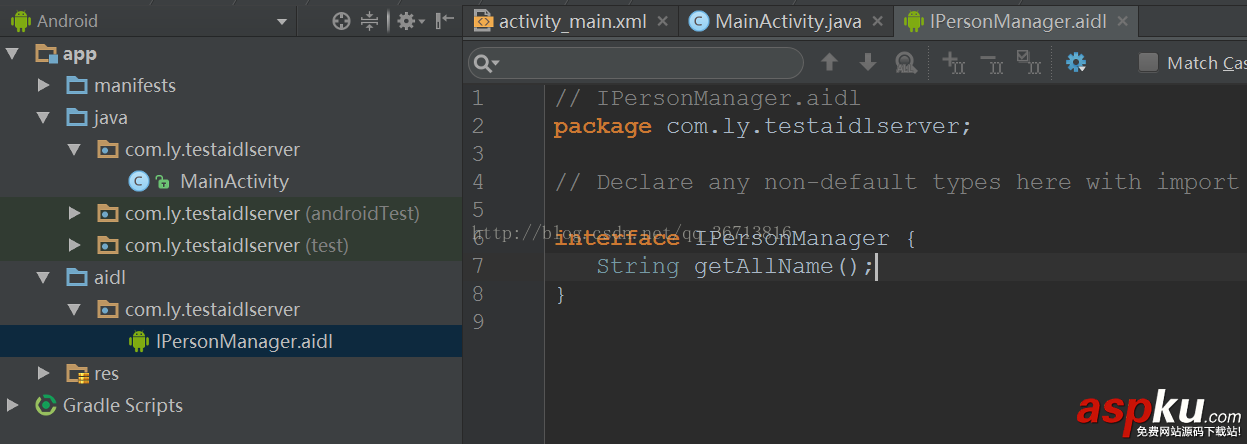Click in the search text field

click(x=645, y=63)
